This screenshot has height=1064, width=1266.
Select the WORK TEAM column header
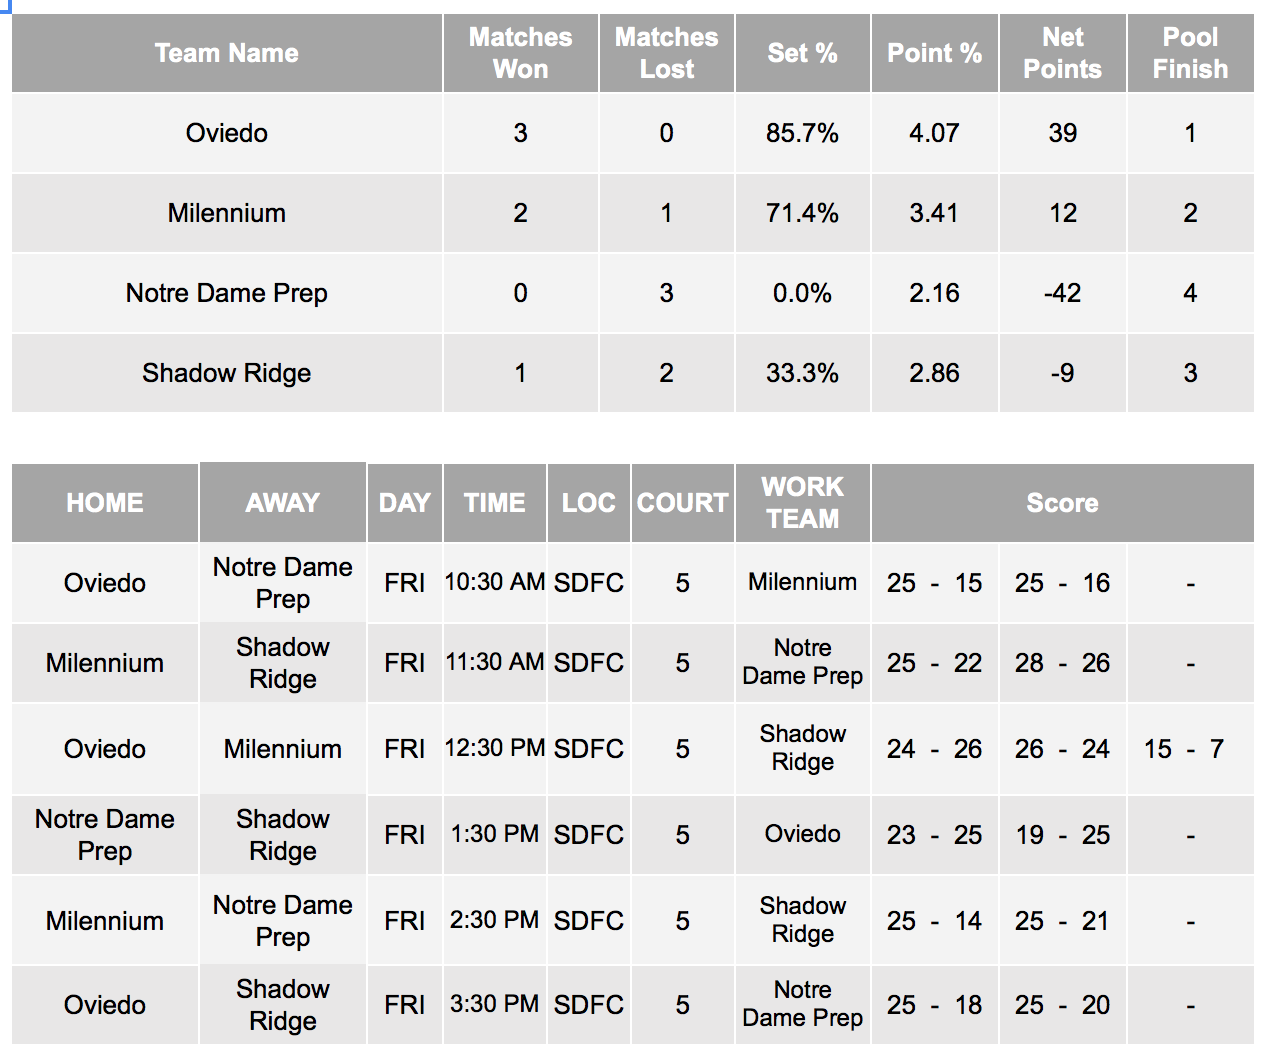[802, 503]
